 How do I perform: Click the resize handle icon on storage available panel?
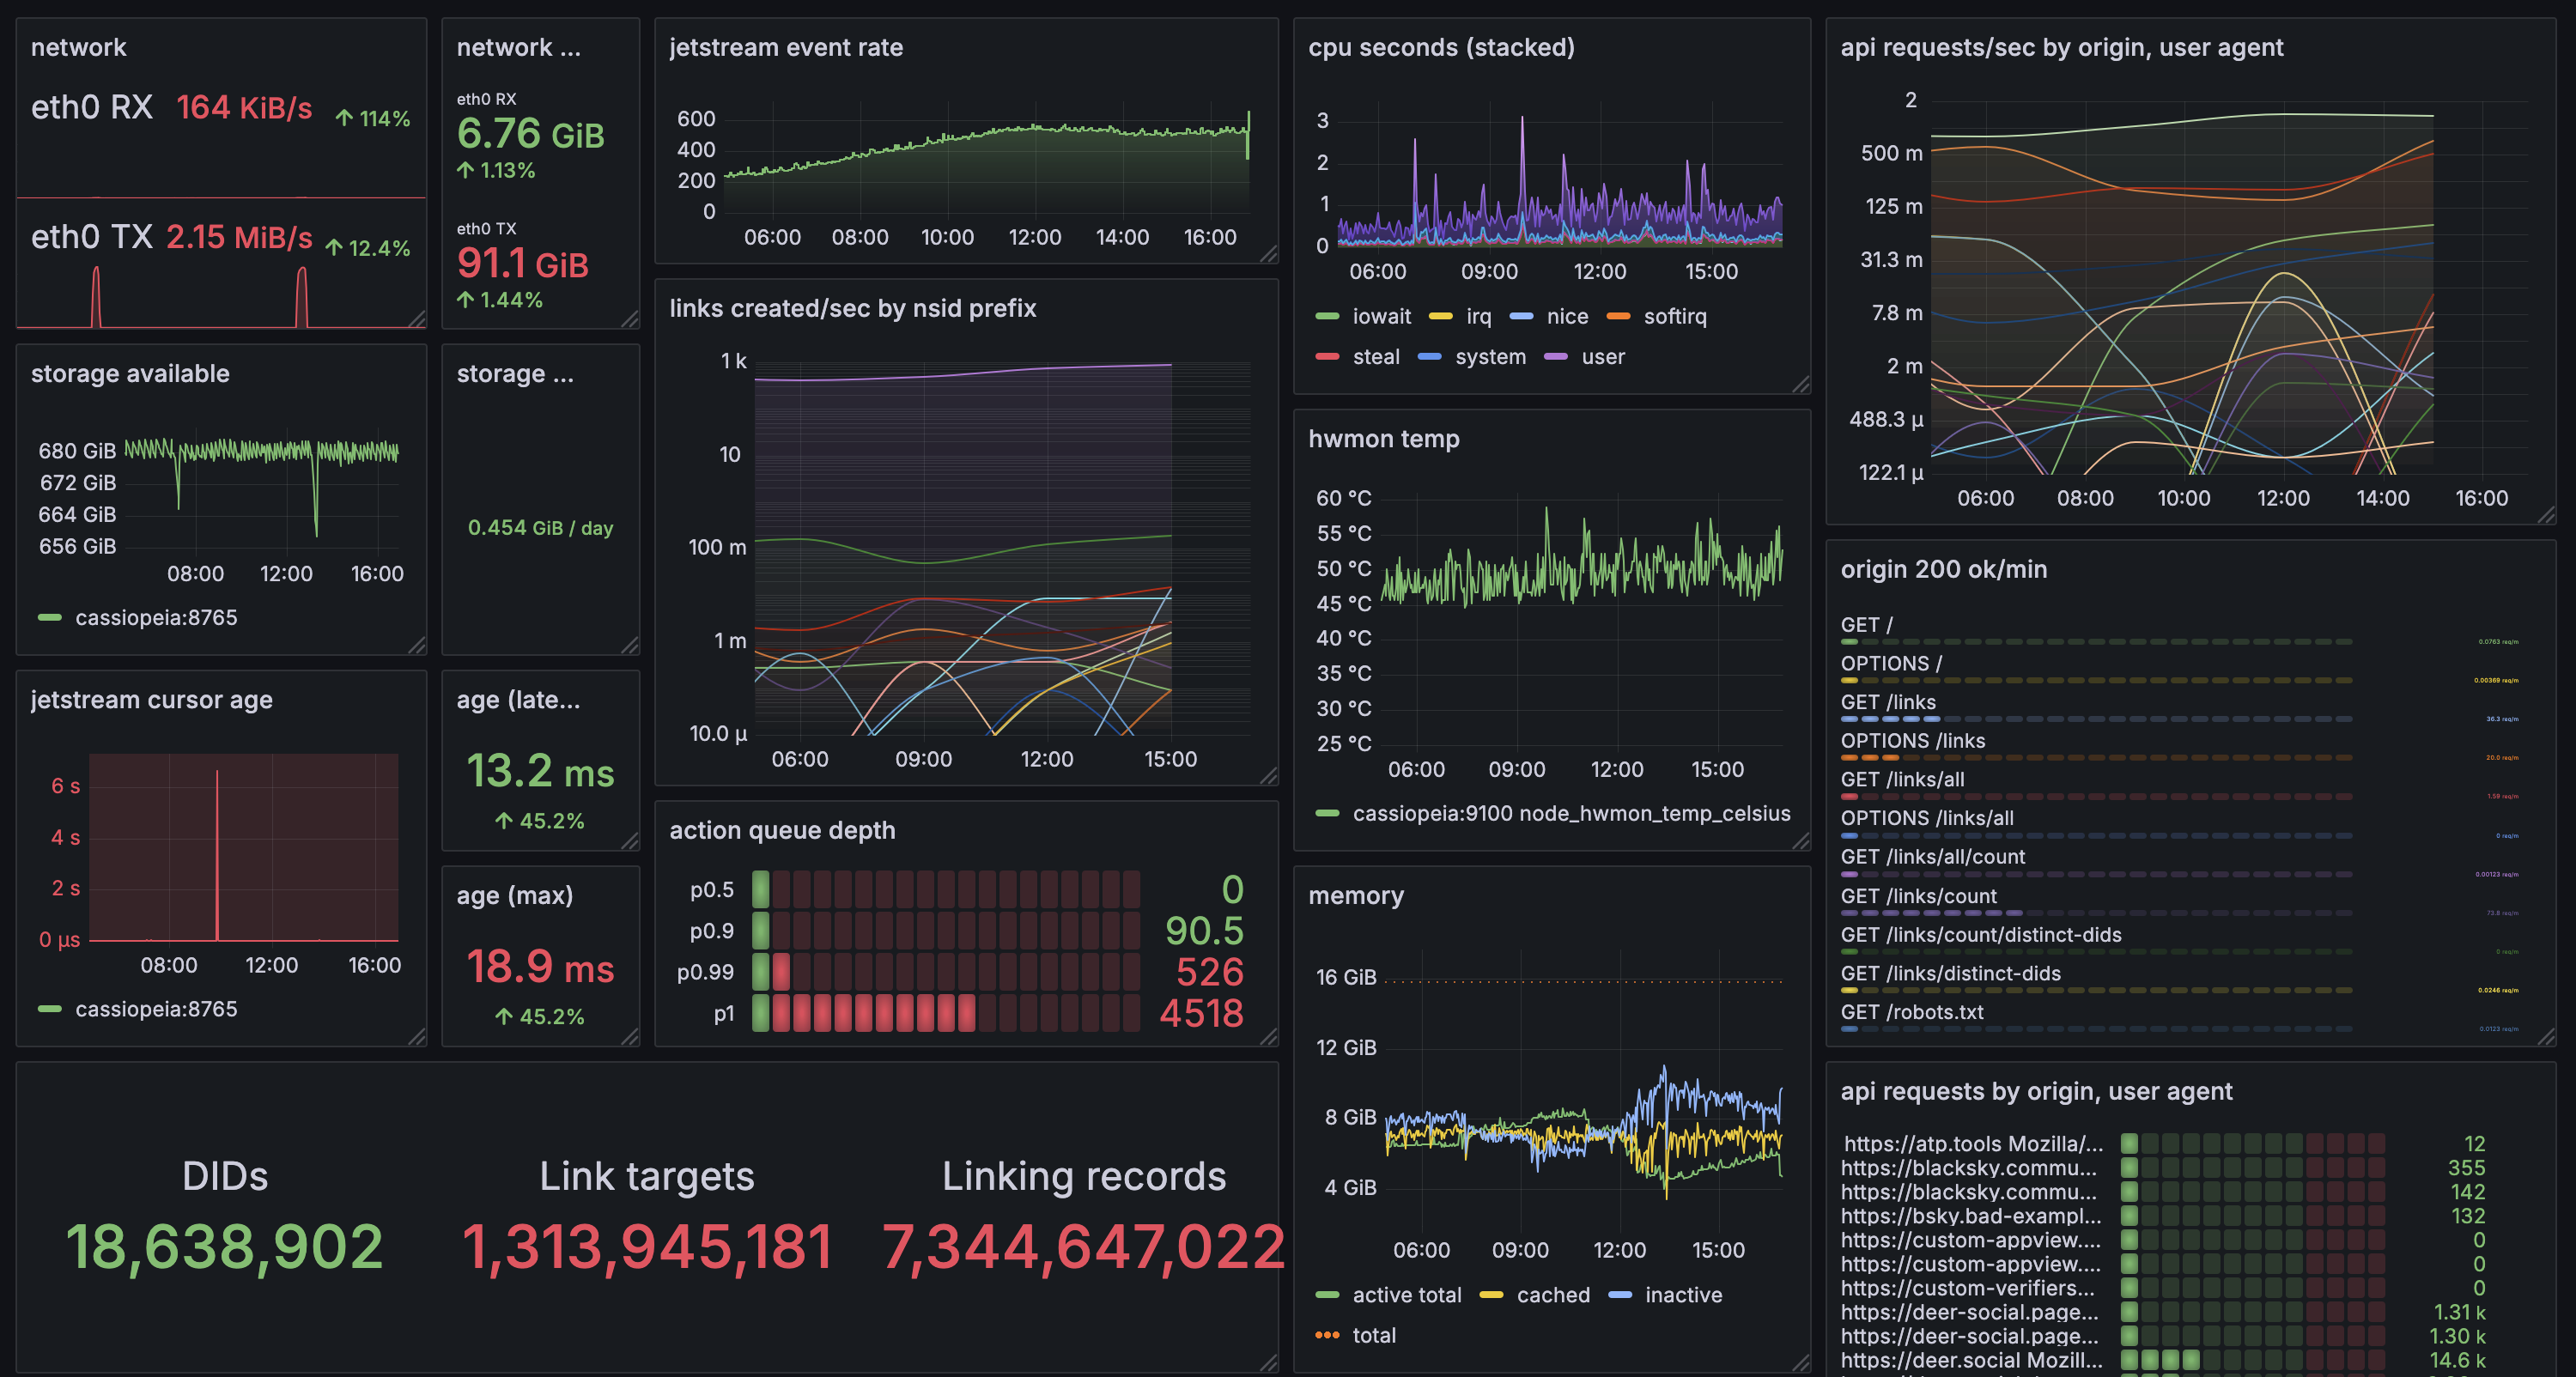418,645
